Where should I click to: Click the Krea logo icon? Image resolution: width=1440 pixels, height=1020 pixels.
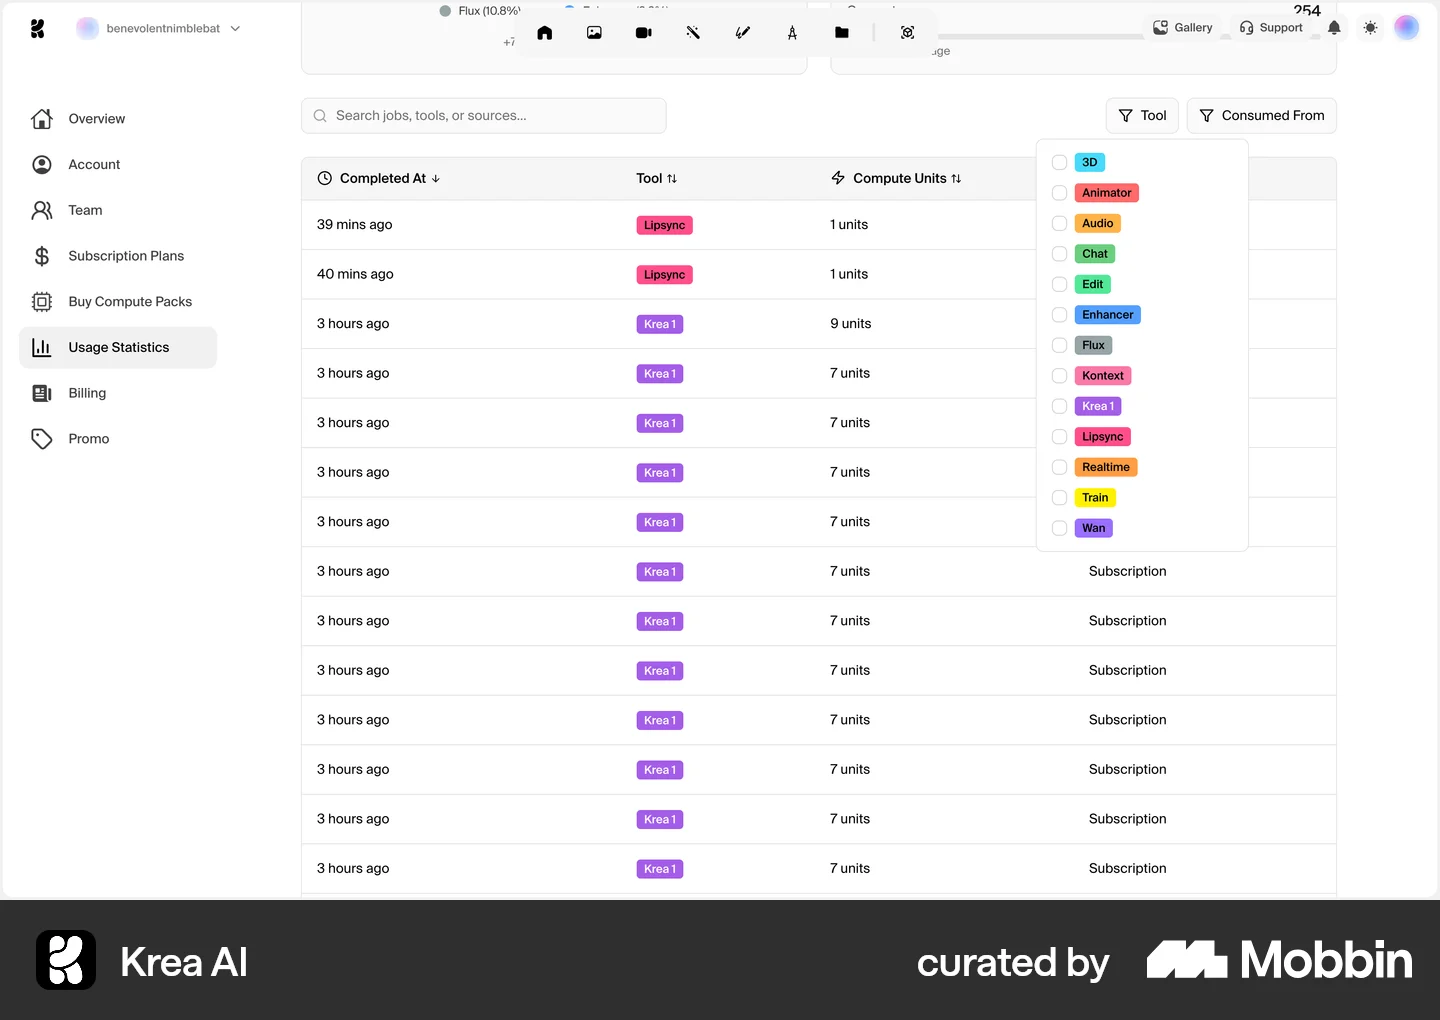38,29
